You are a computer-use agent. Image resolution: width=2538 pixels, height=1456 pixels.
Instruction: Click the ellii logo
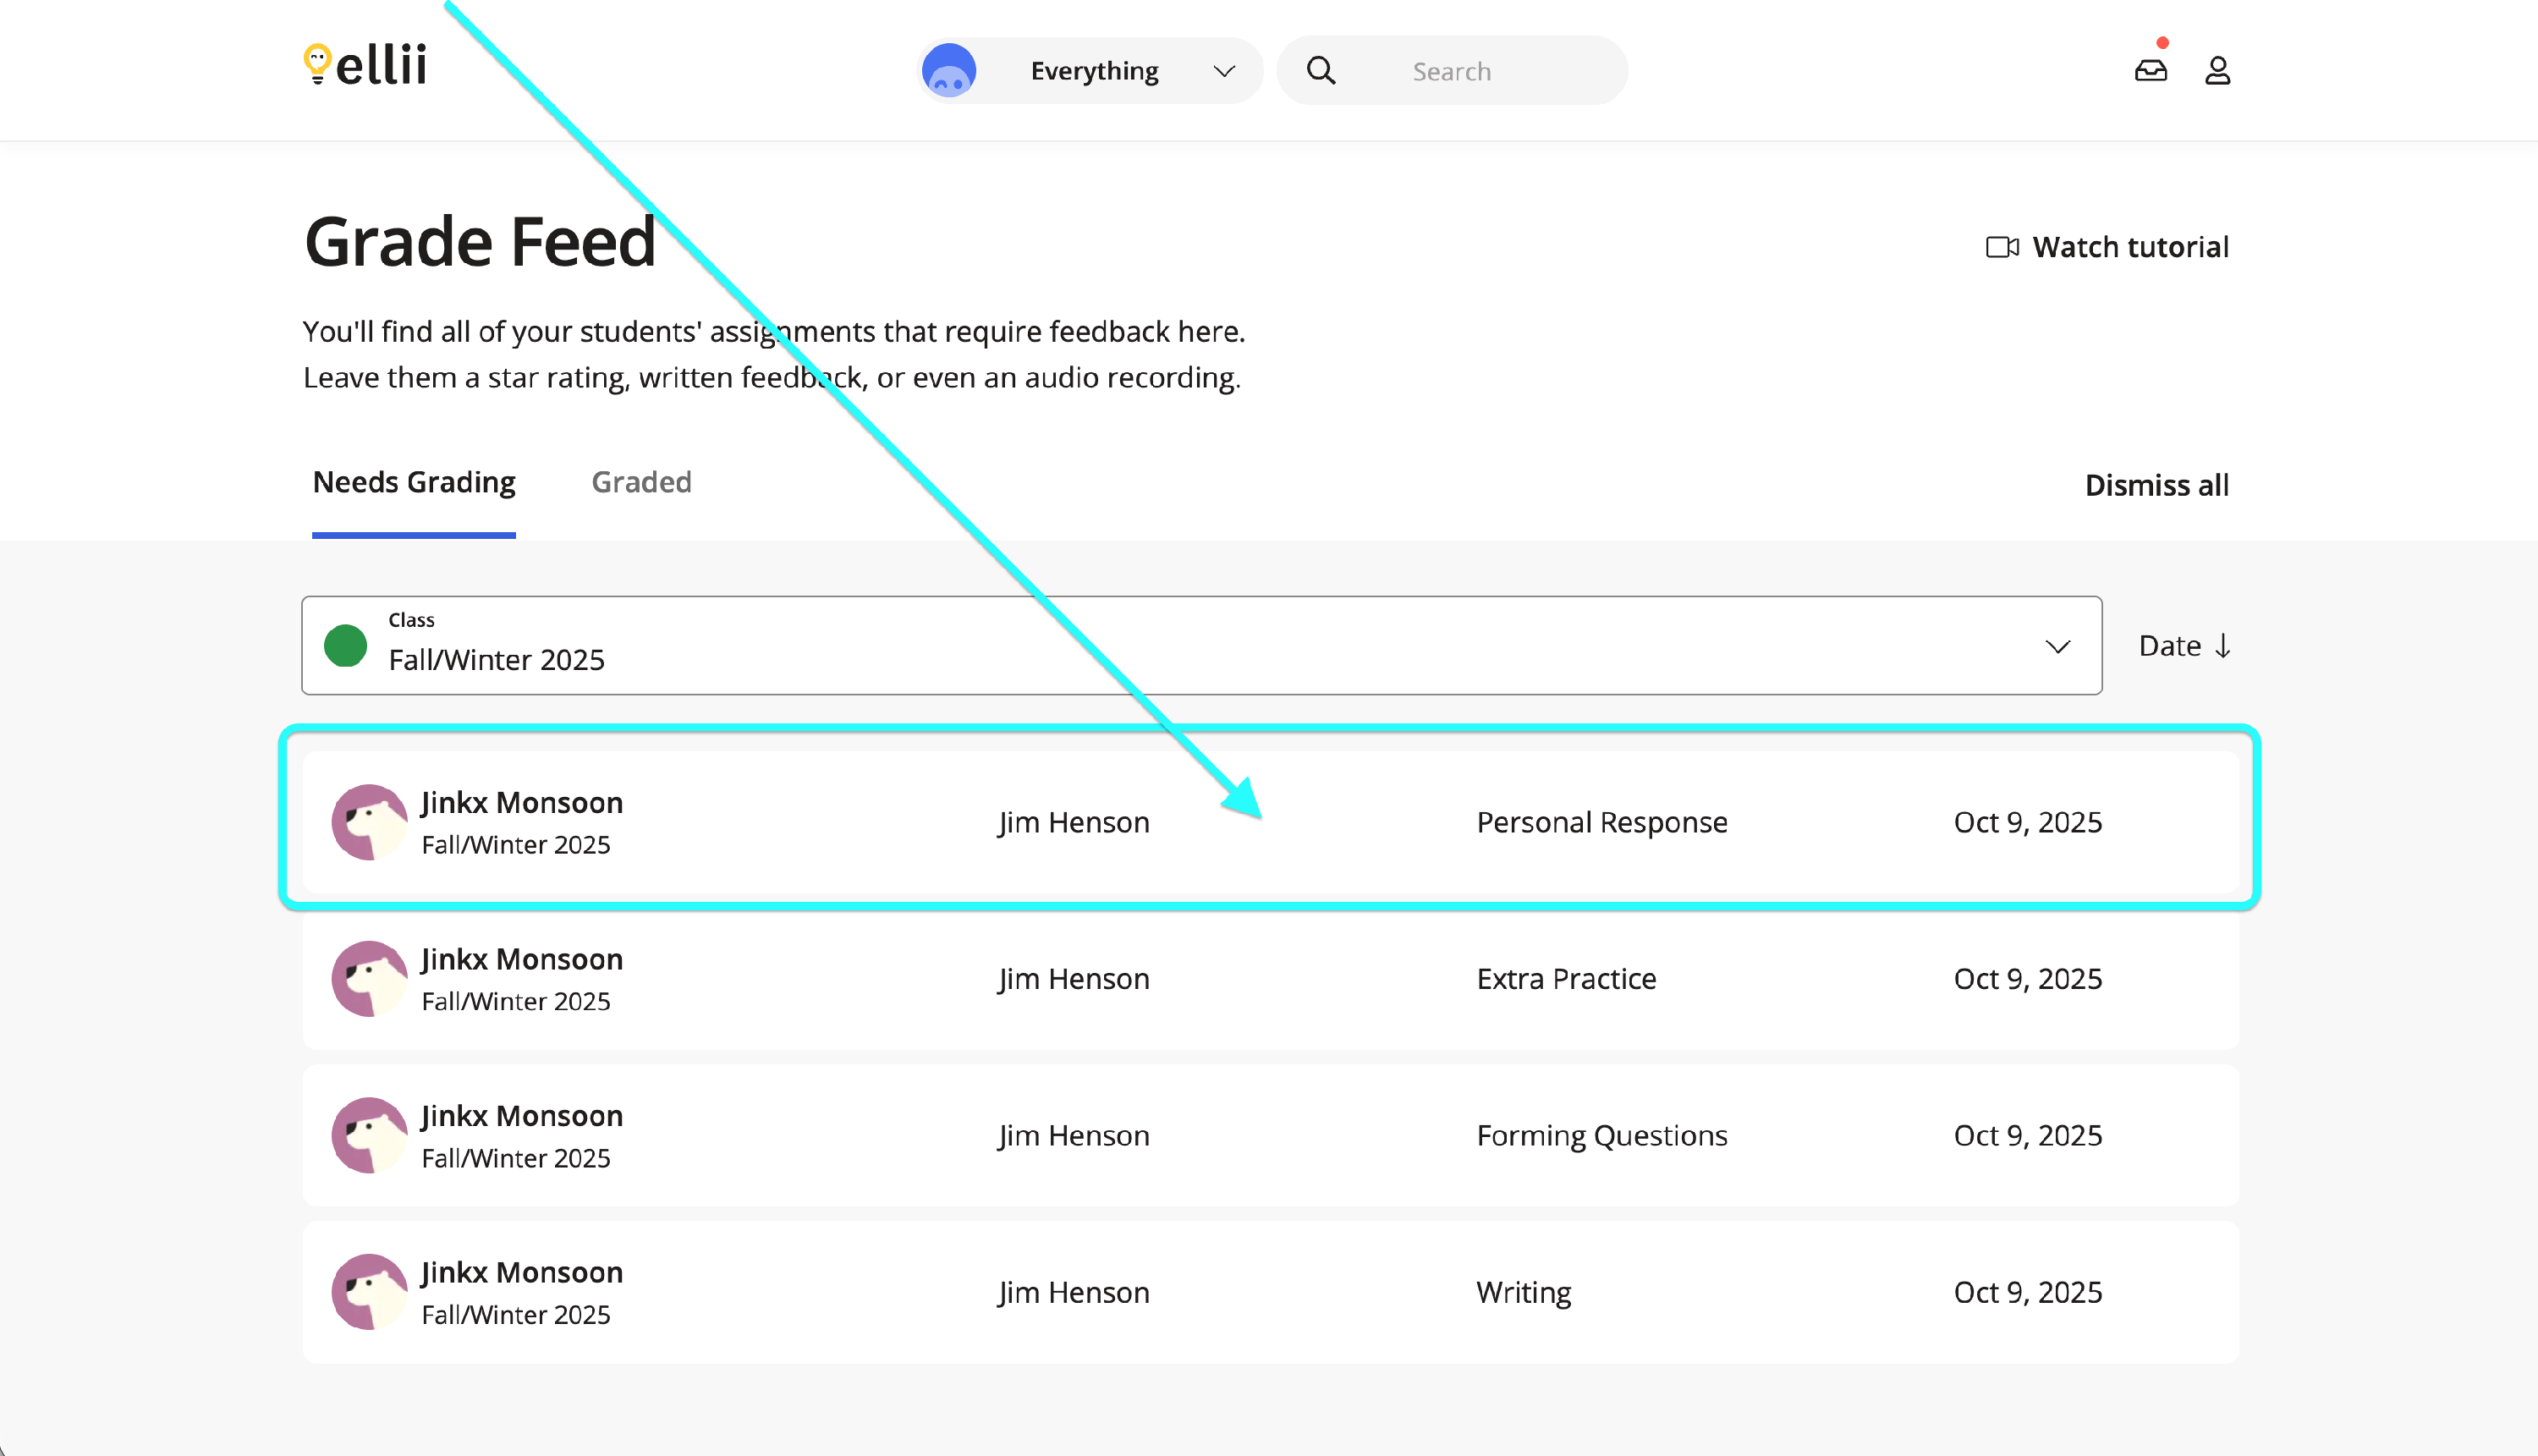click(x=365, y=65)
